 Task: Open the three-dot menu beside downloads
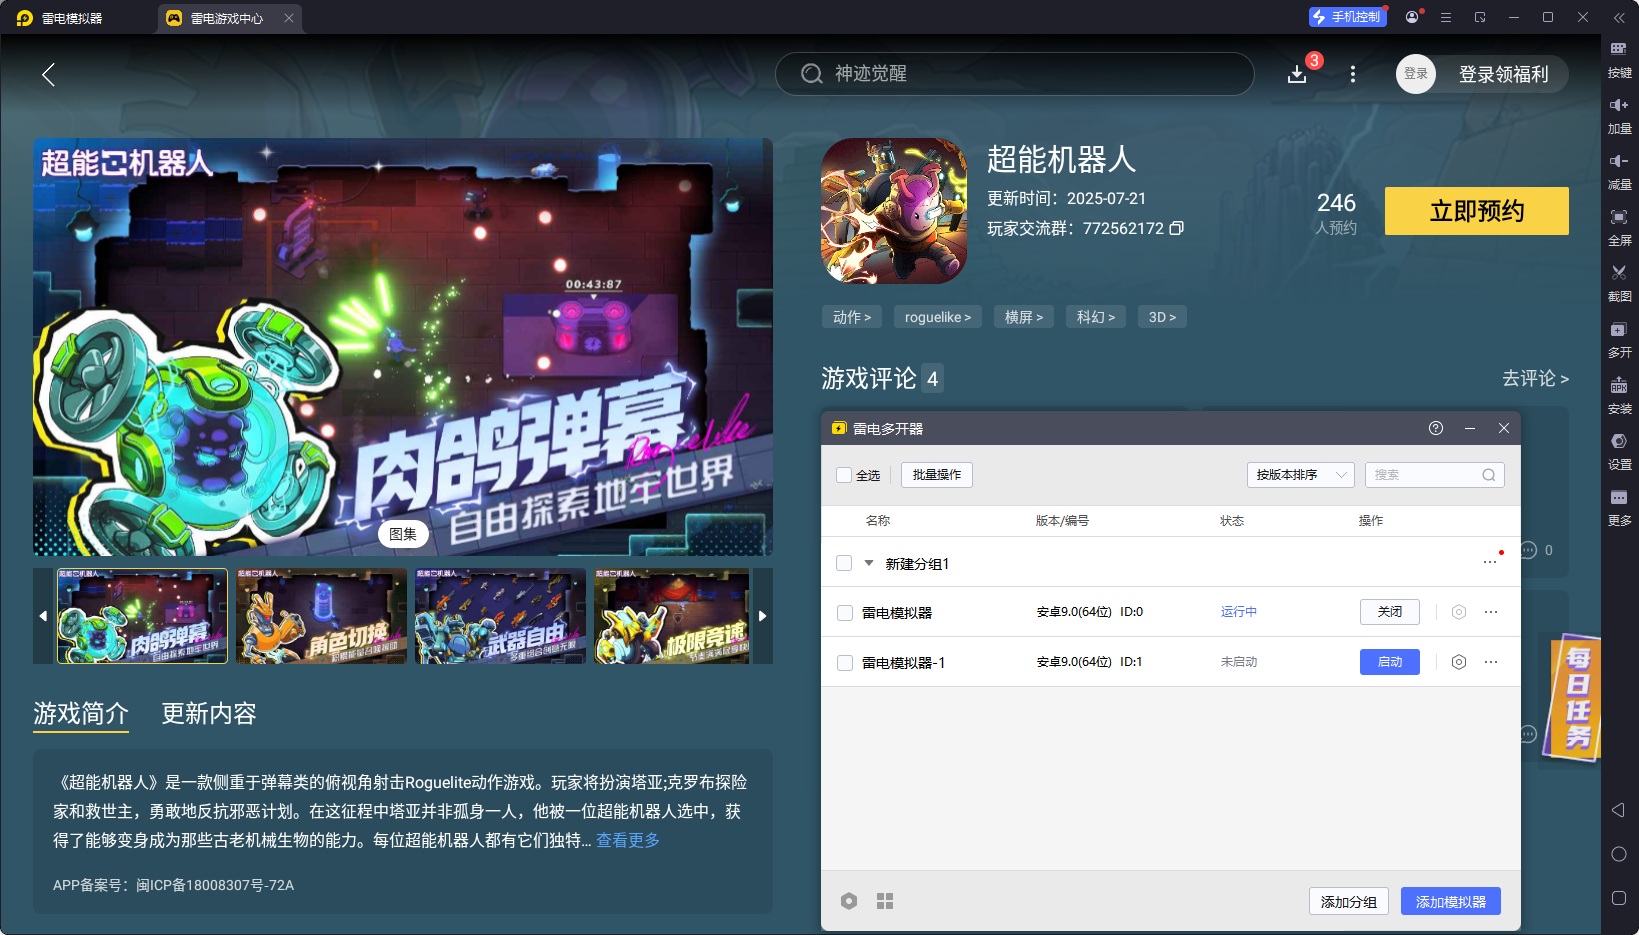pyautogui.click(x=1353, y=74)
